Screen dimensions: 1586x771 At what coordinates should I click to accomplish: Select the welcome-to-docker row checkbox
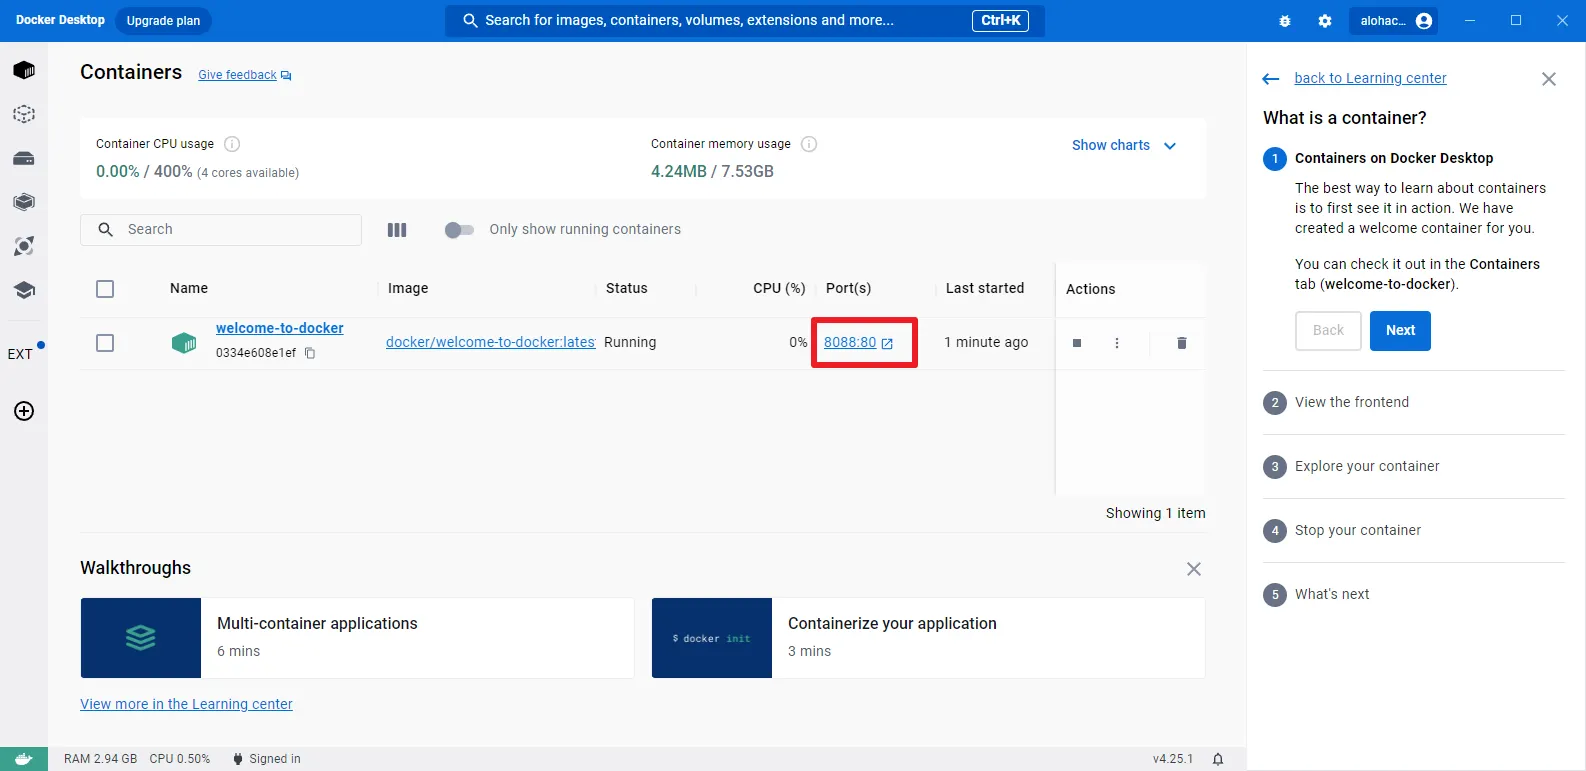pos(105,343)
